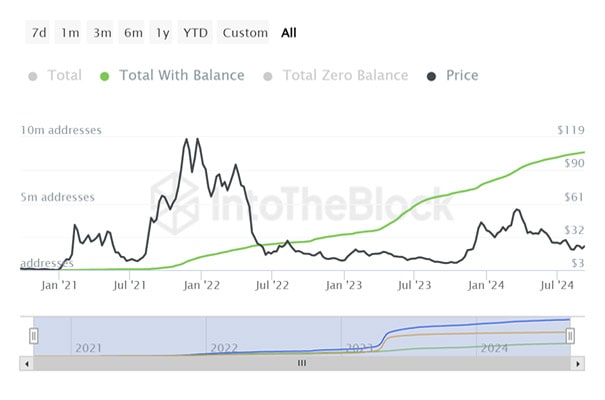Screen dimensions: 605x400
Task: Select the All time range
Action: point(289,33)
